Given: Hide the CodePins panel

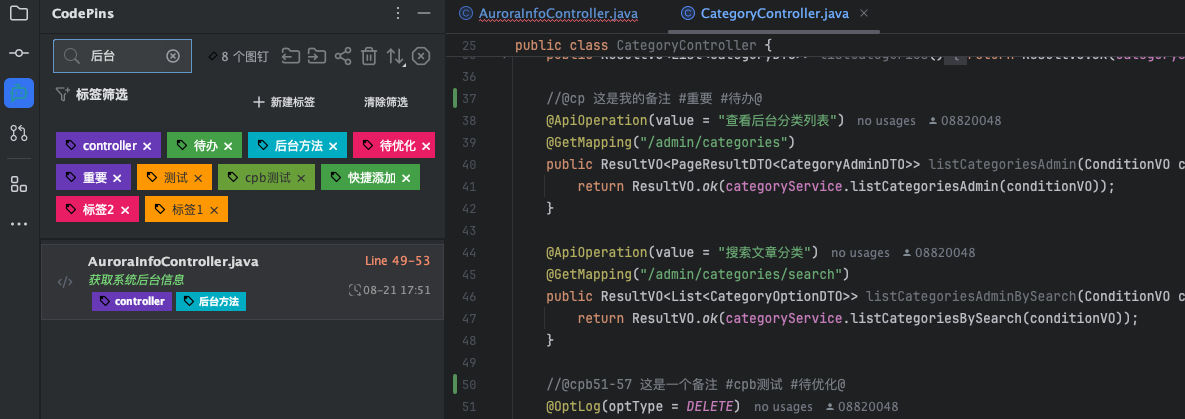Looking at the screenshot, I should coord(424,13).
